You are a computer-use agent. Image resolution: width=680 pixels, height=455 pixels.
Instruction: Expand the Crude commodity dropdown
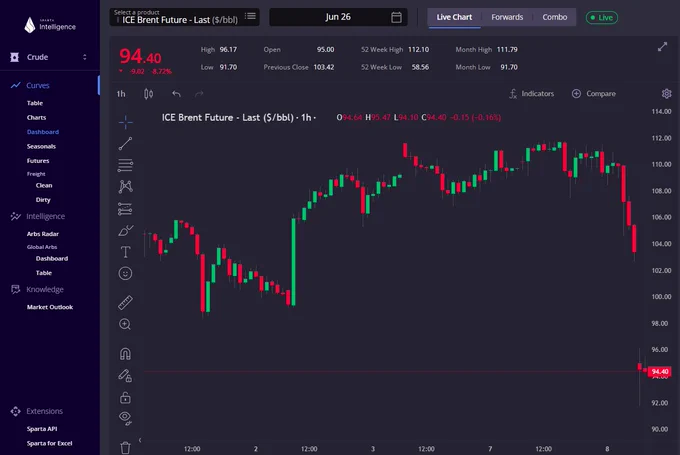coord(50,57)
